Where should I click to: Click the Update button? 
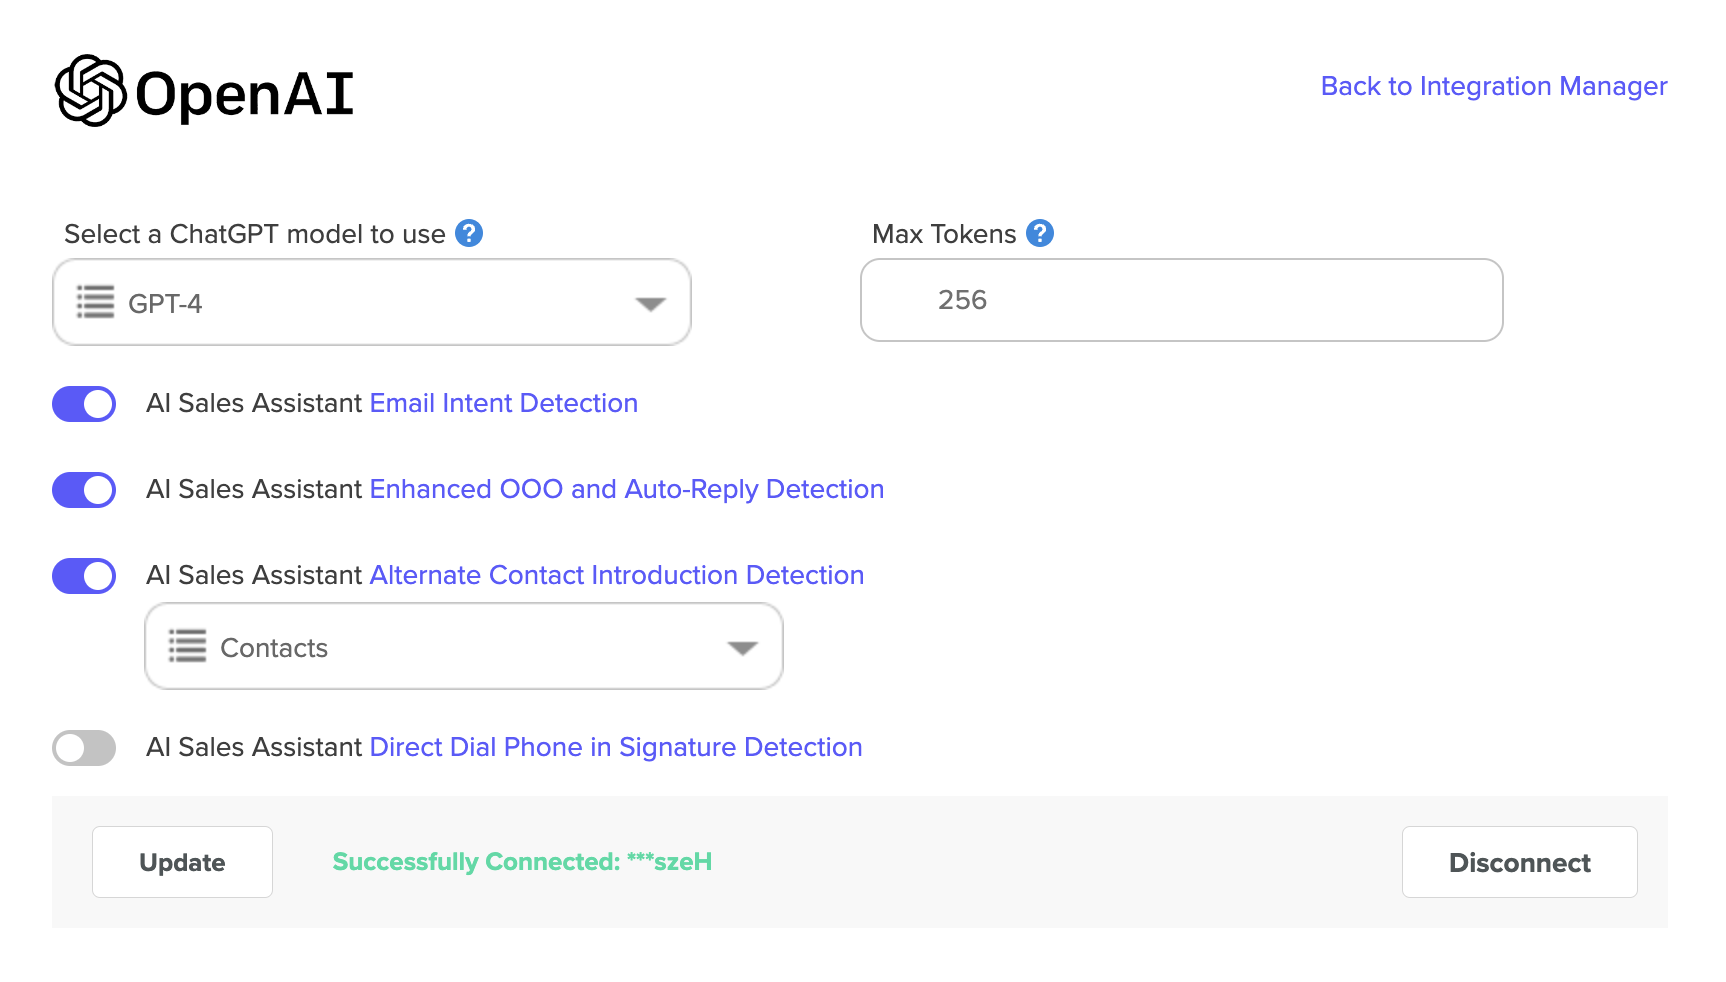(182, 862)
